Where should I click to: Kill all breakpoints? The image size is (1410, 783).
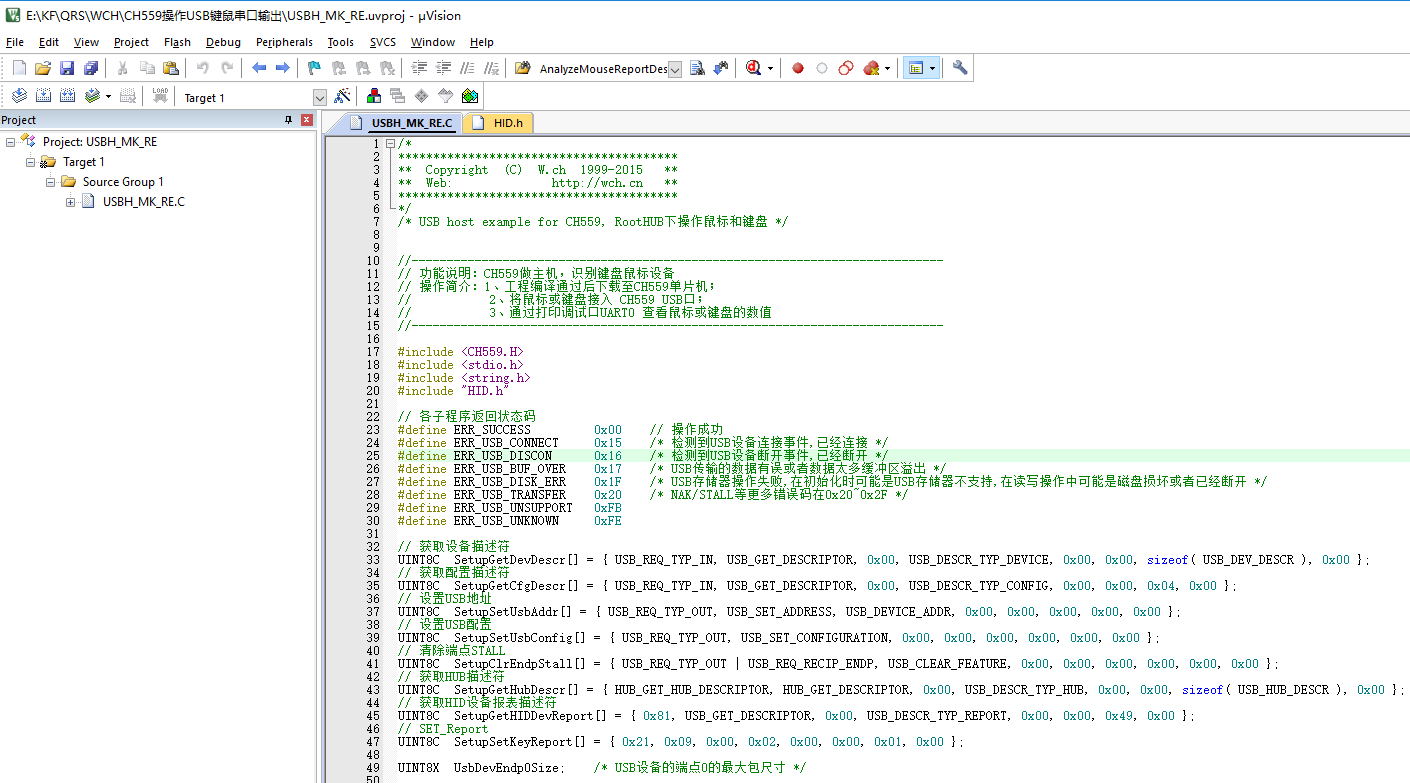click(871, 68)
